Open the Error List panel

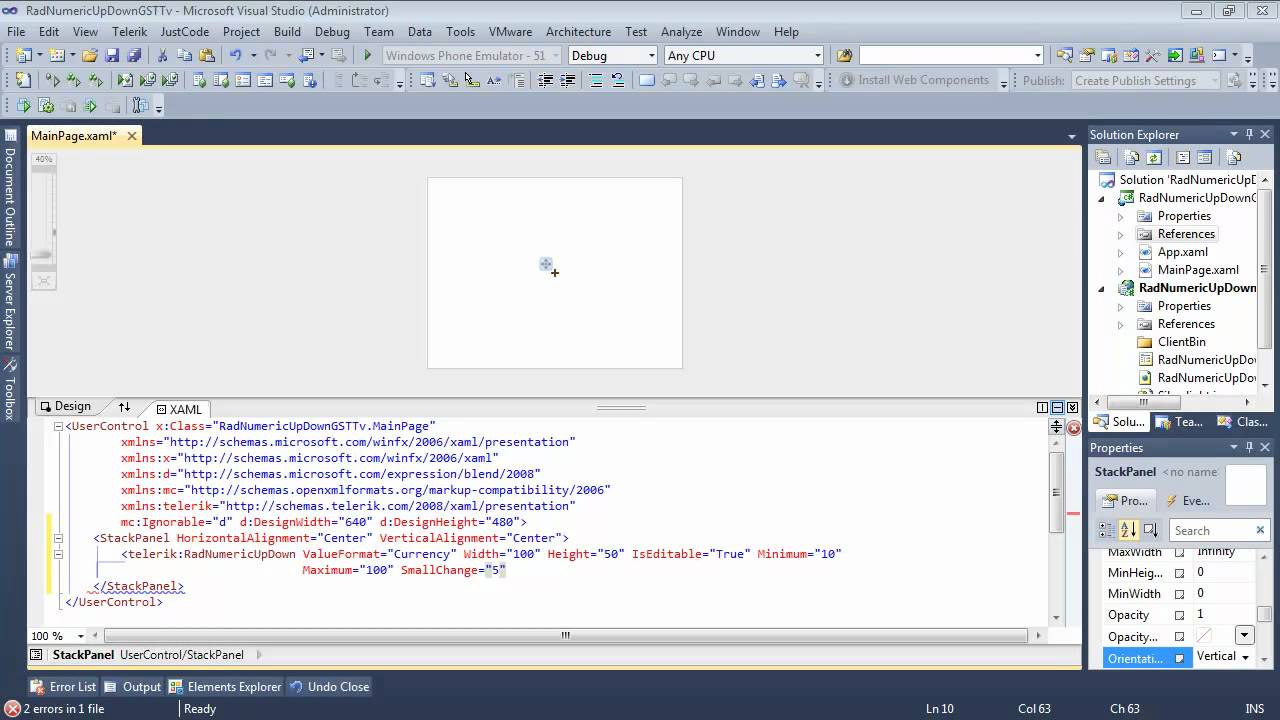pyautogui.click(x=63, y=687)
